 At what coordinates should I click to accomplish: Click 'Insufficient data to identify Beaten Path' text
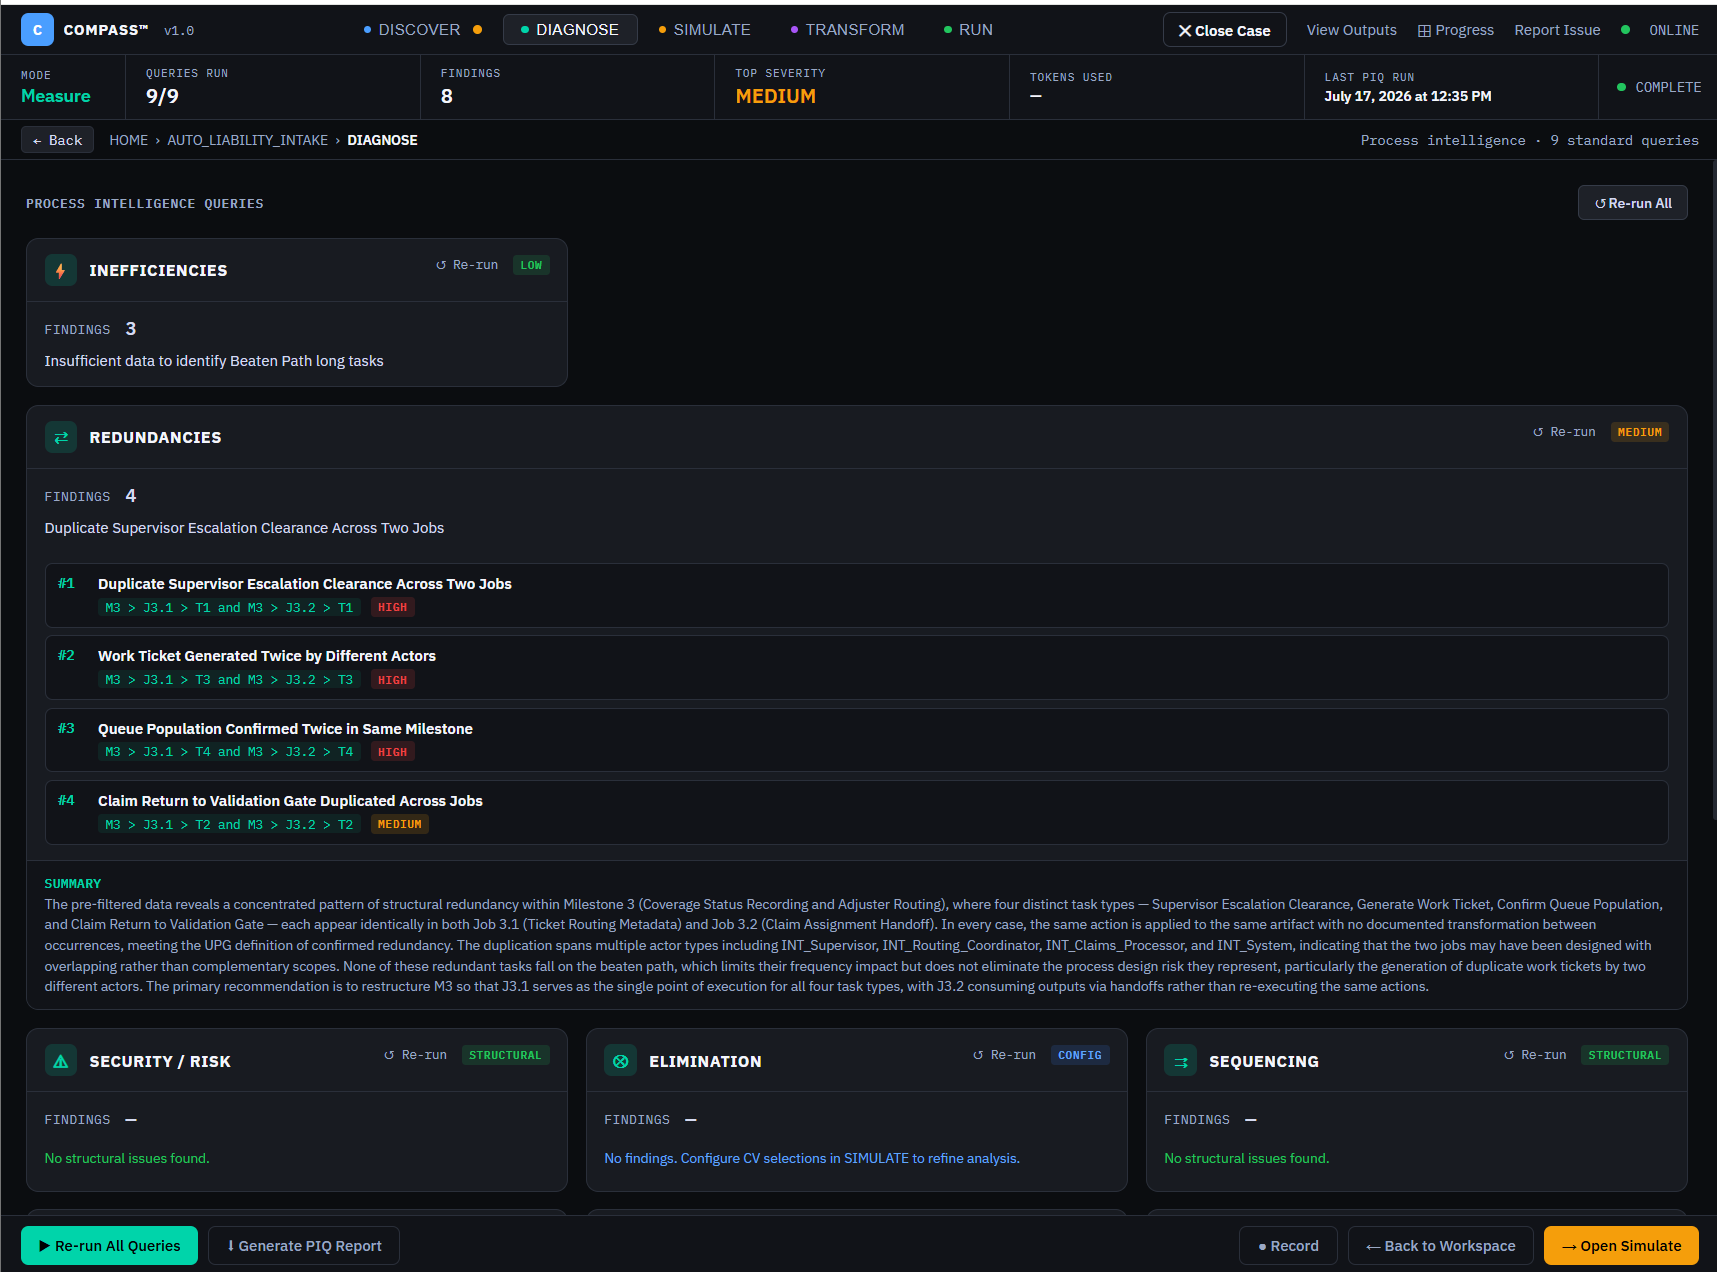(x=214, y=361)
